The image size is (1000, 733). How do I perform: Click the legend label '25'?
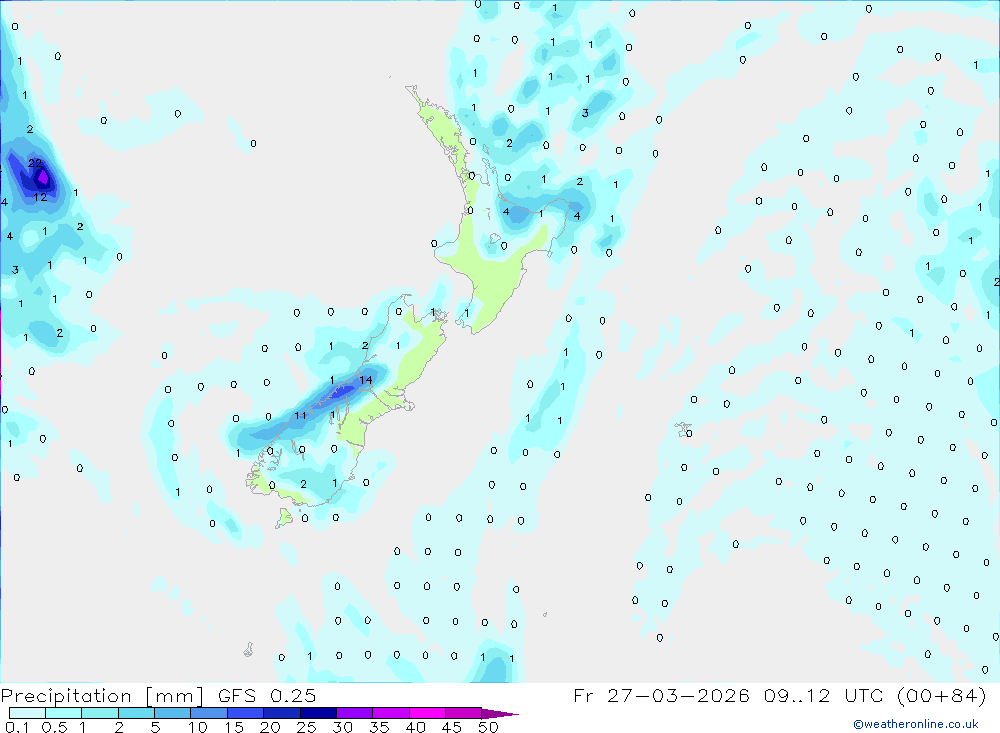pos(306,727)
